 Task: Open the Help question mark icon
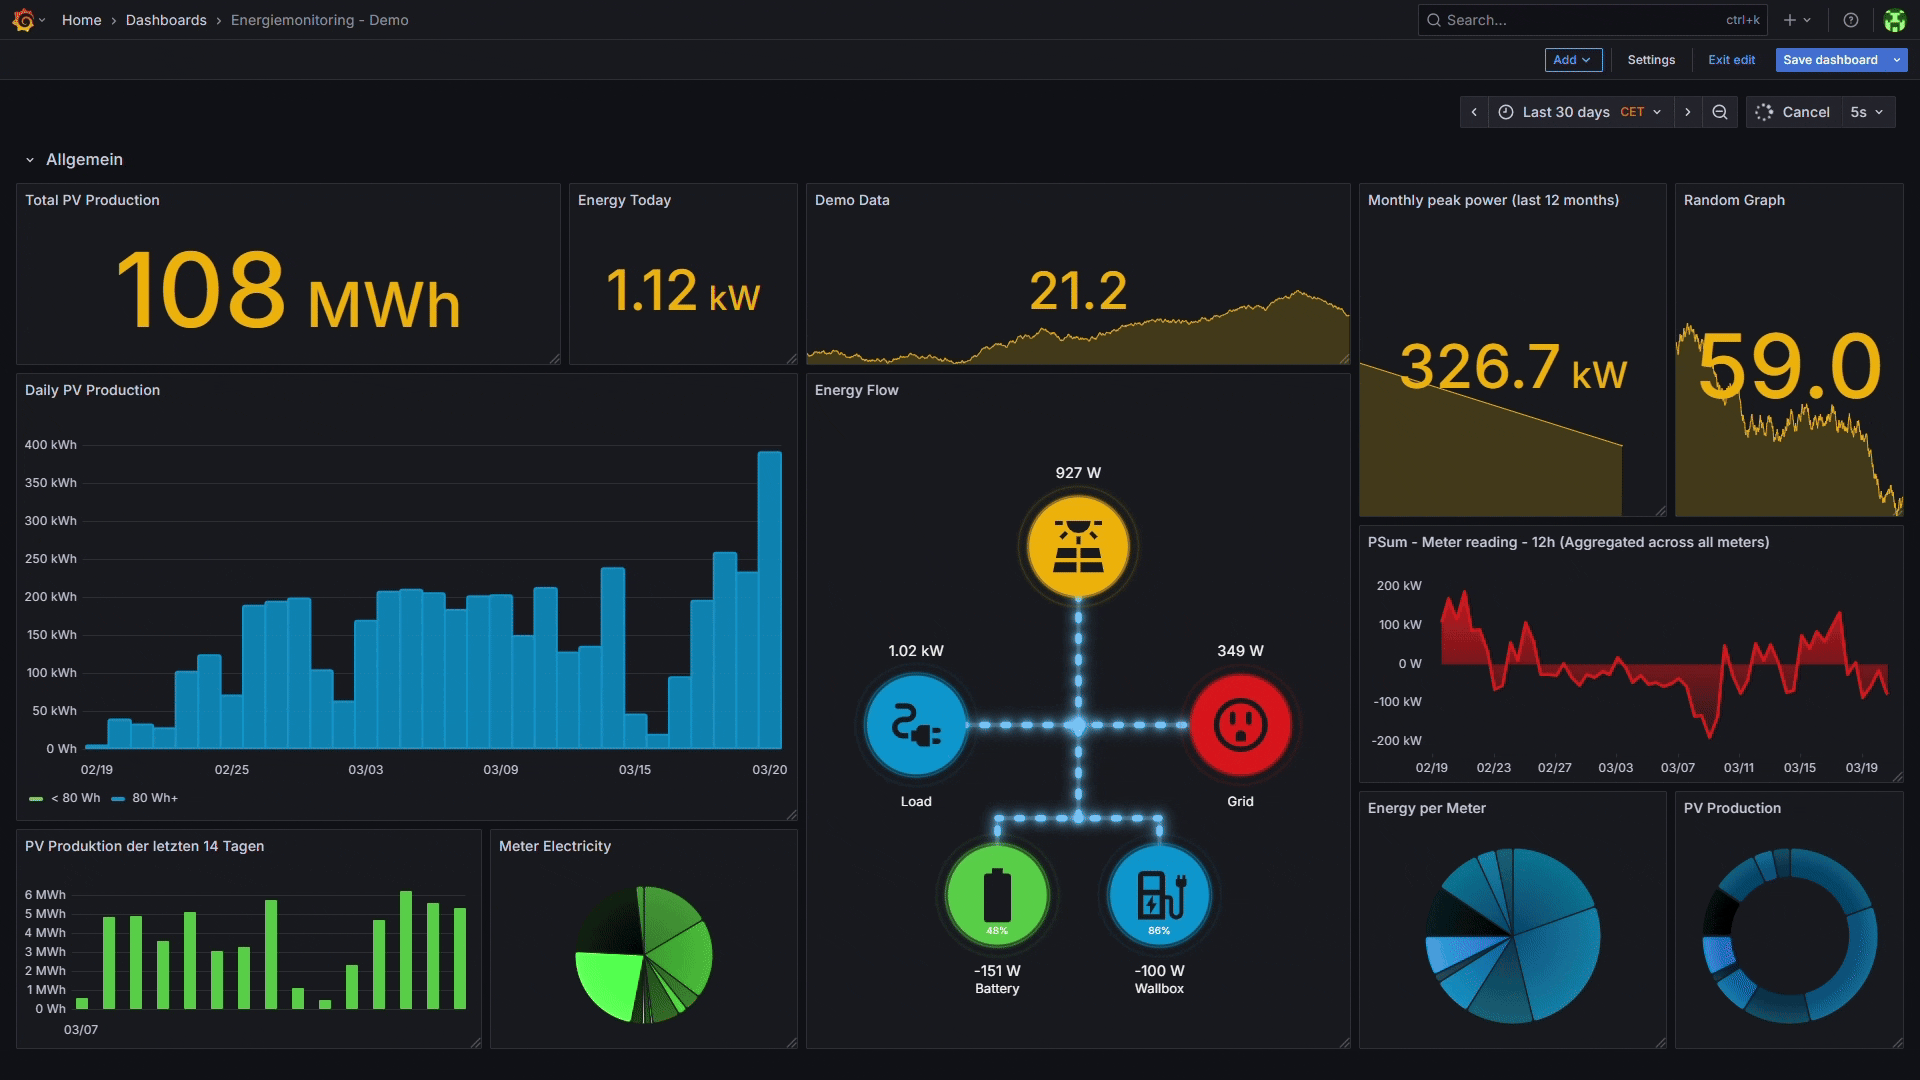click(x=1851, y=19)
